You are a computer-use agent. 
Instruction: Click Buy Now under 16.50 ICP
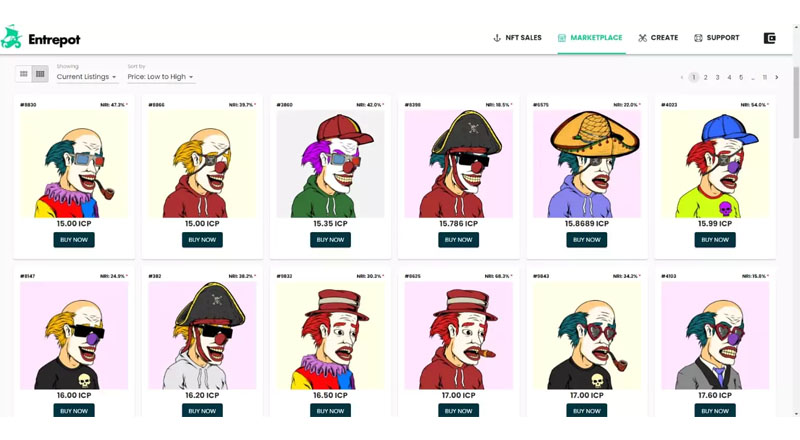pos(330,410)
